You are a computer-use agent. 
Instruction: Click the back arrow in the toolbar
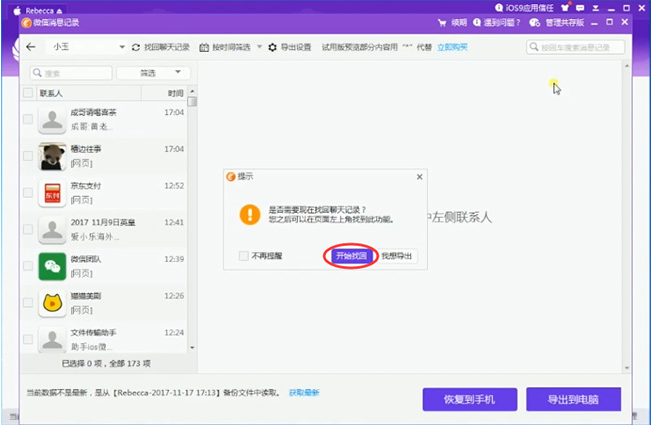point(31,47)
